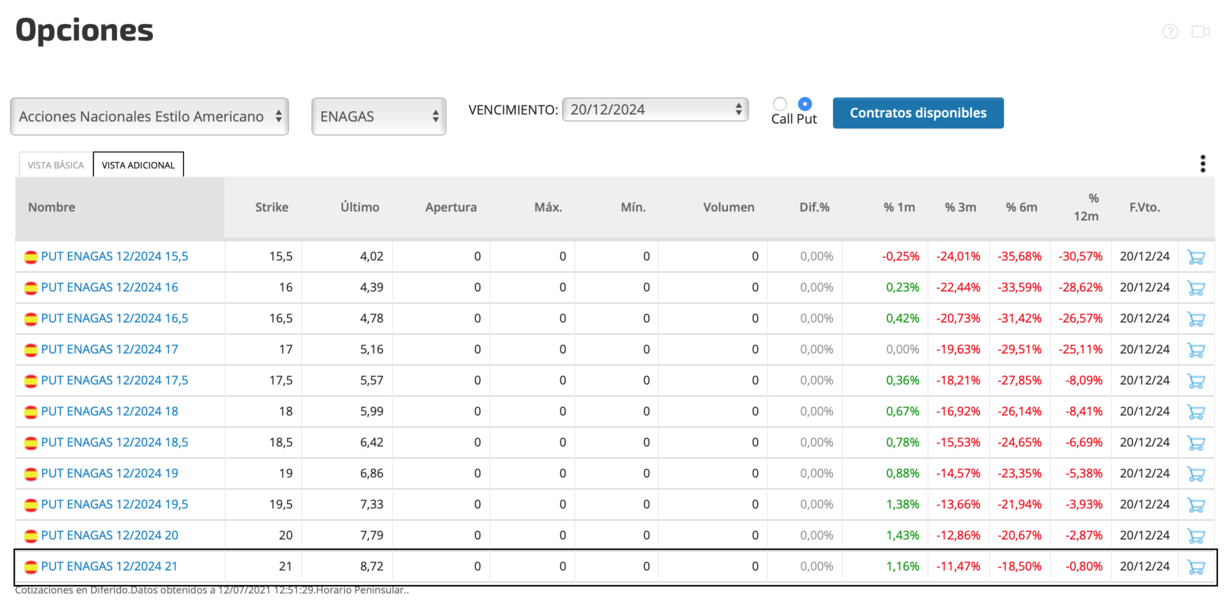Add PUT ENAGAS 12/2024 18 to cart
Viewport: 1230px width, 610px height.
(x=1195, y=411)
